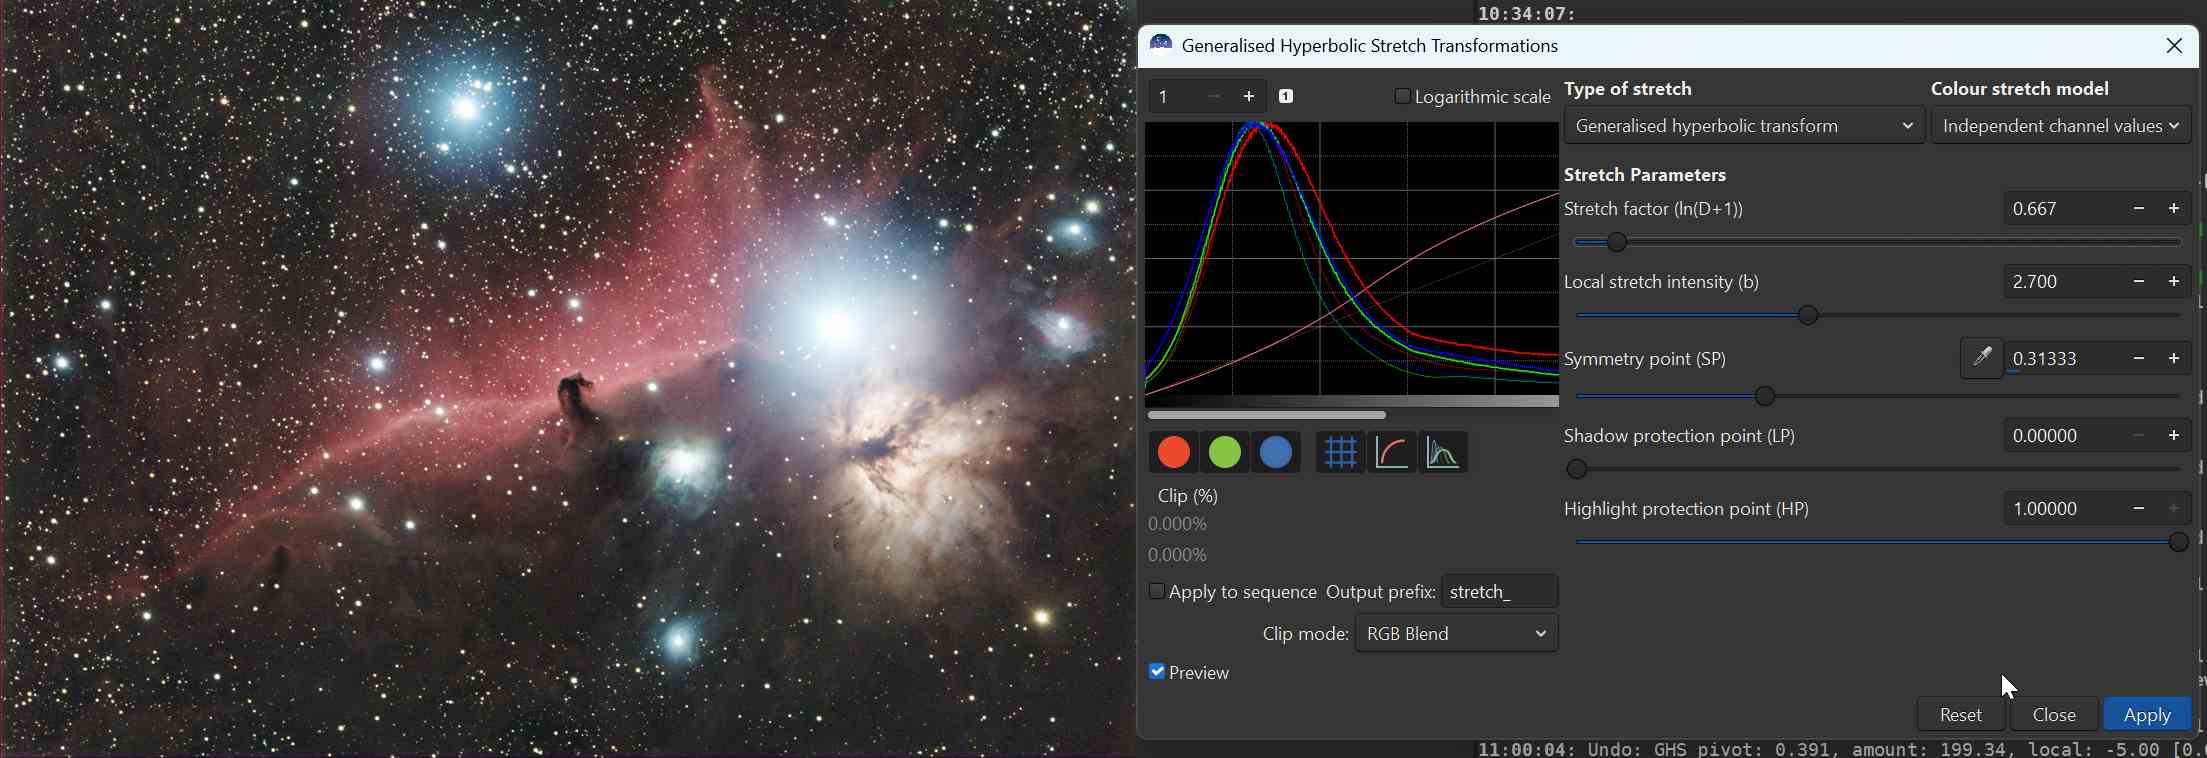Viewport: 2207px width, 758px height.
Task: Uncheck the Preview checkbox
Action: point(1157,672)
